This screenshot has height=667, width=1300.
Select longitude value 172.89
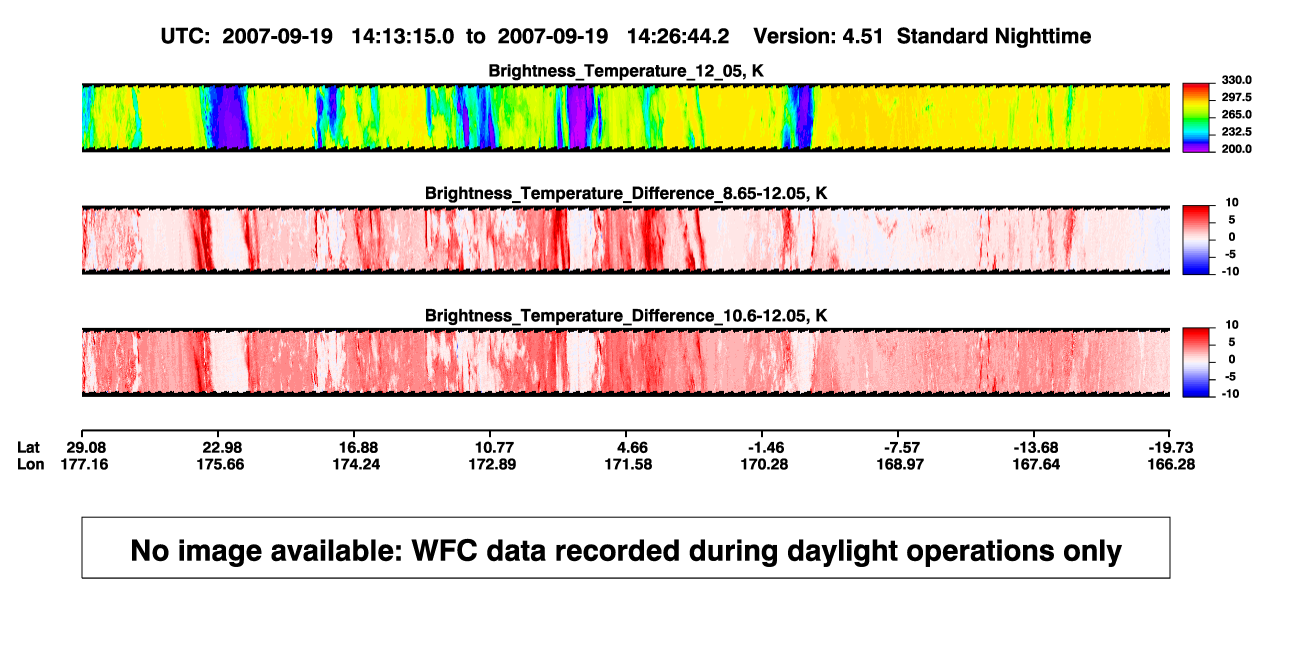tap(493, 464)
